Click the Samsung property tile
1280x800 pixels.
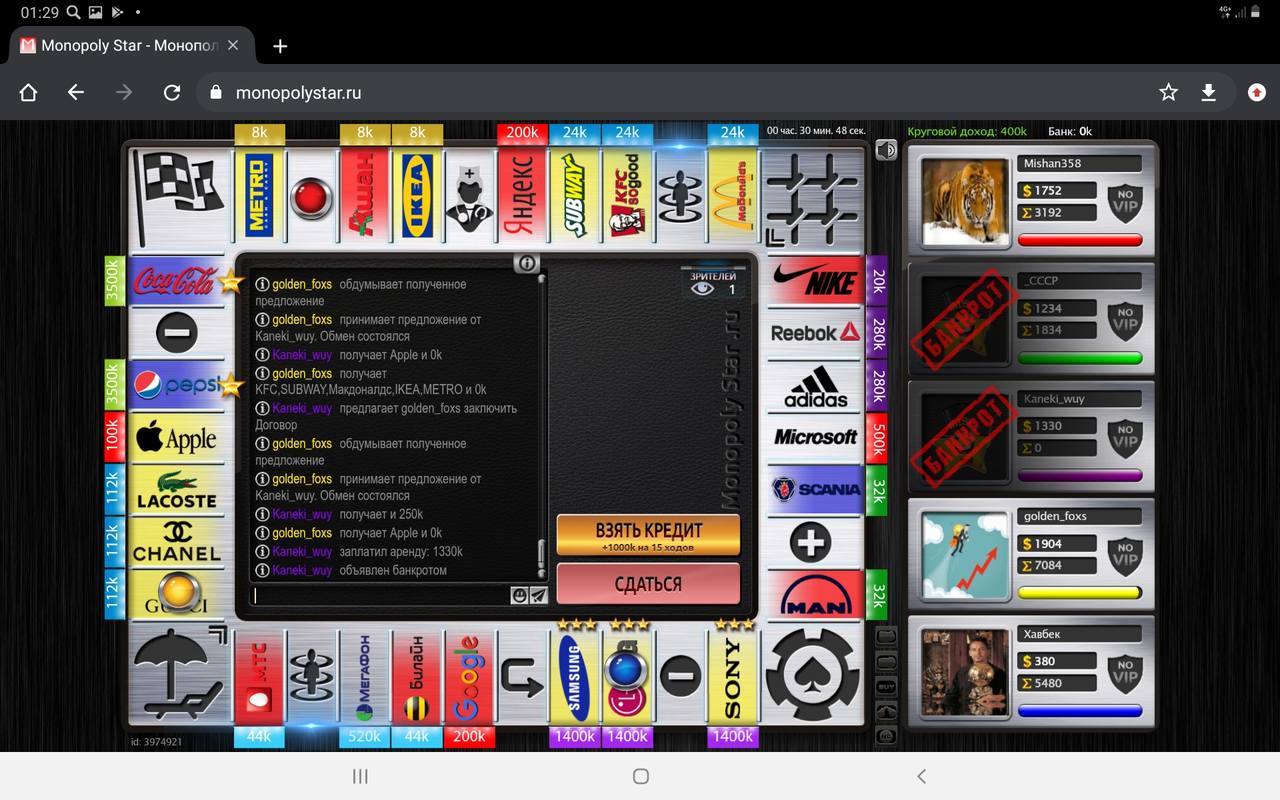point(575,676)
